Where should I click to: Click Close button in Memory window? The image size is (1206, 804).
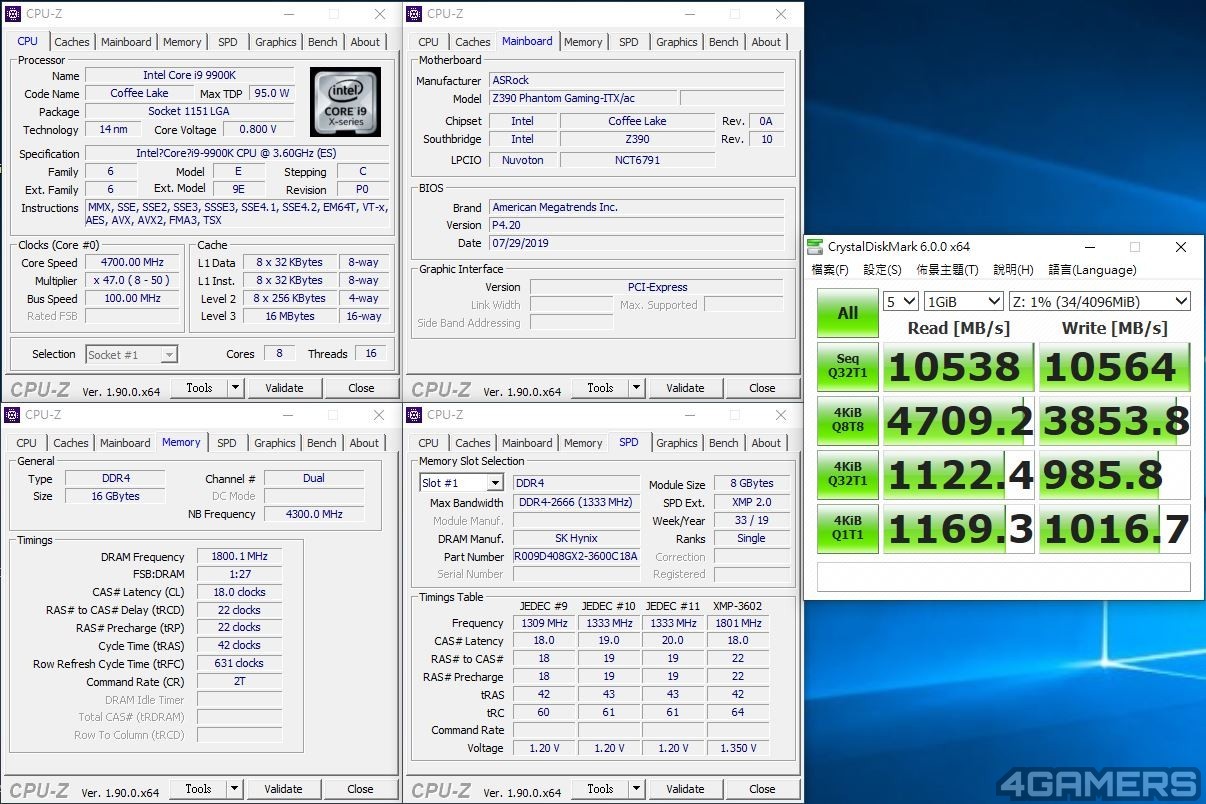tap(360, 789)
